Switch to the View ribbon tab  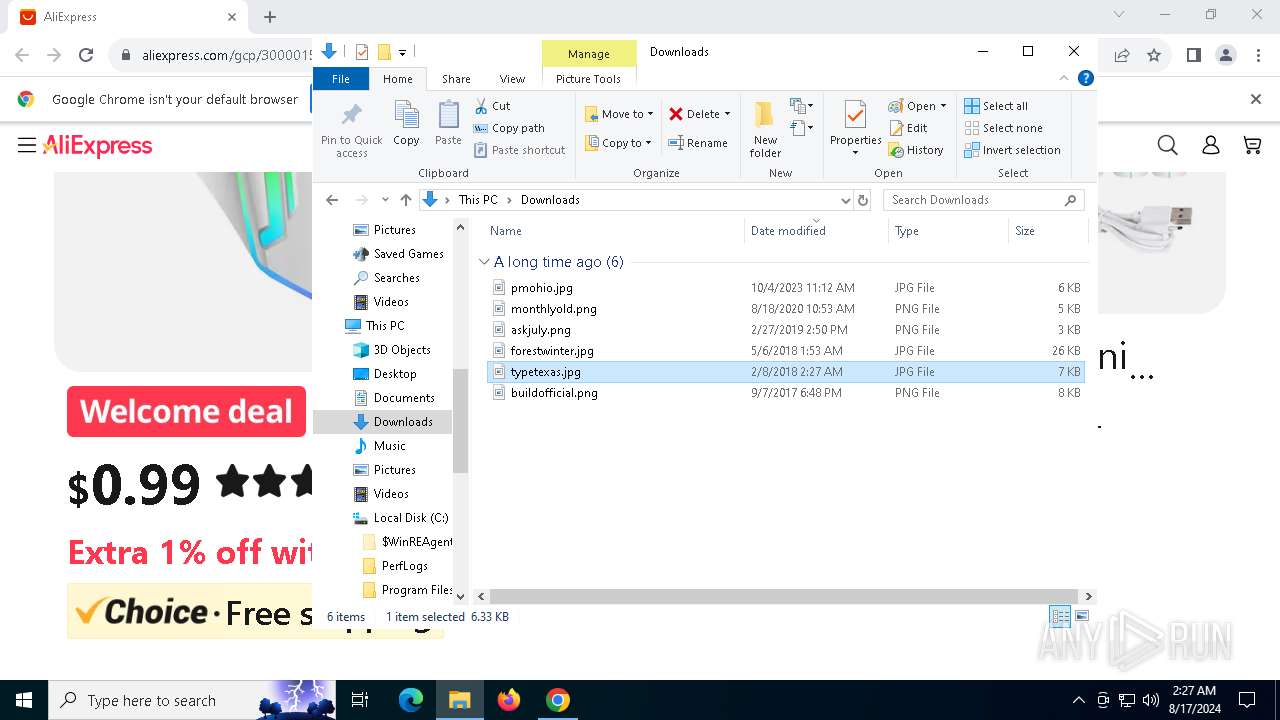click(x=512, y=79)
